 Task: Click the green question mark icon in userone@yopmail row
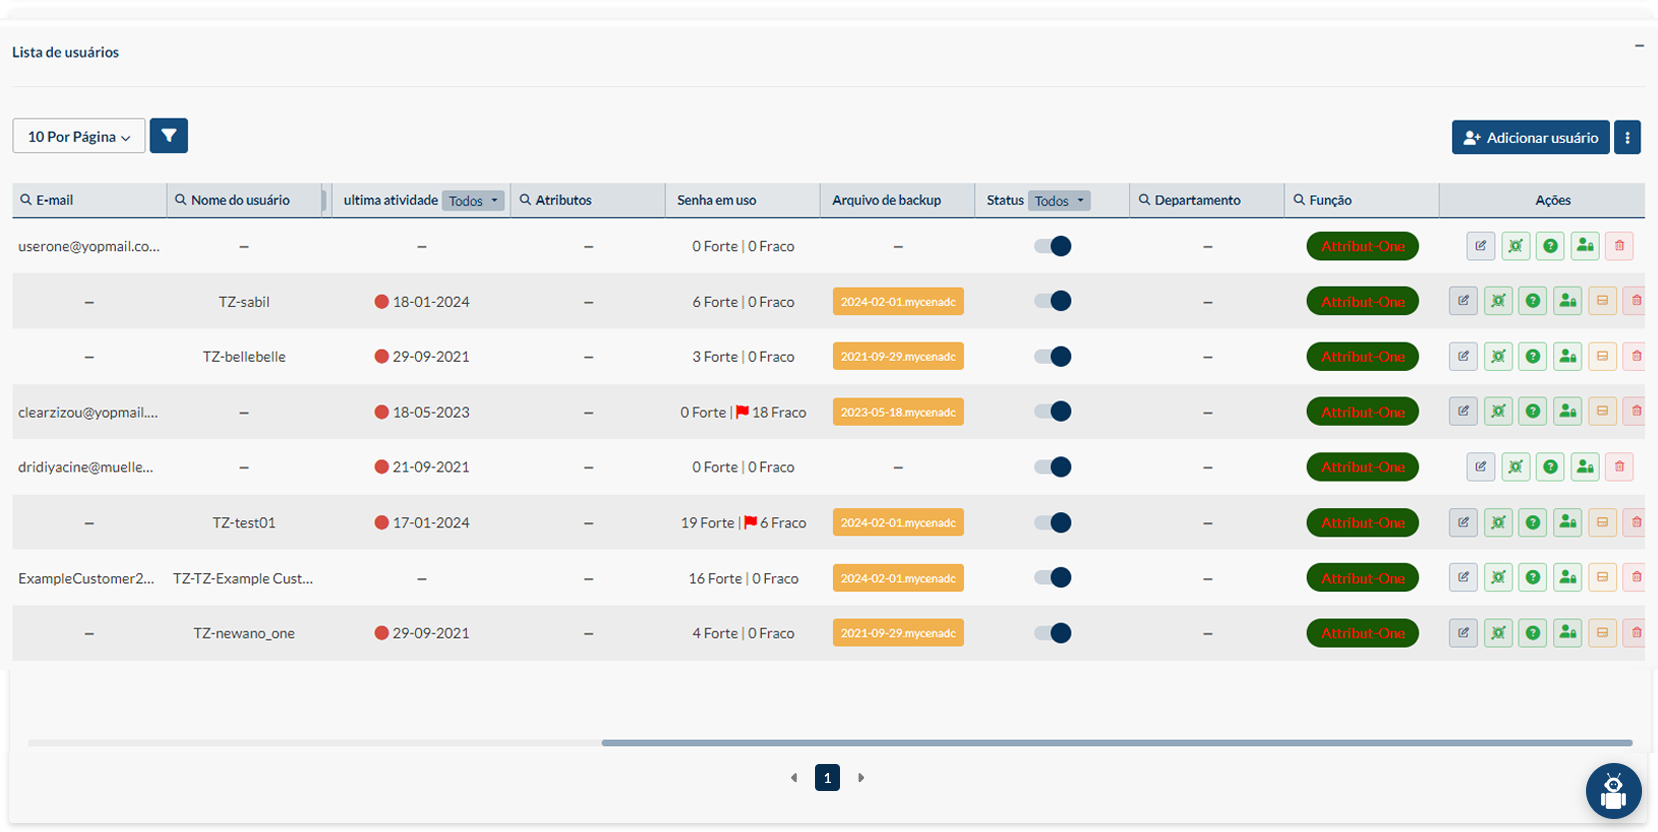pos(1550,246)
